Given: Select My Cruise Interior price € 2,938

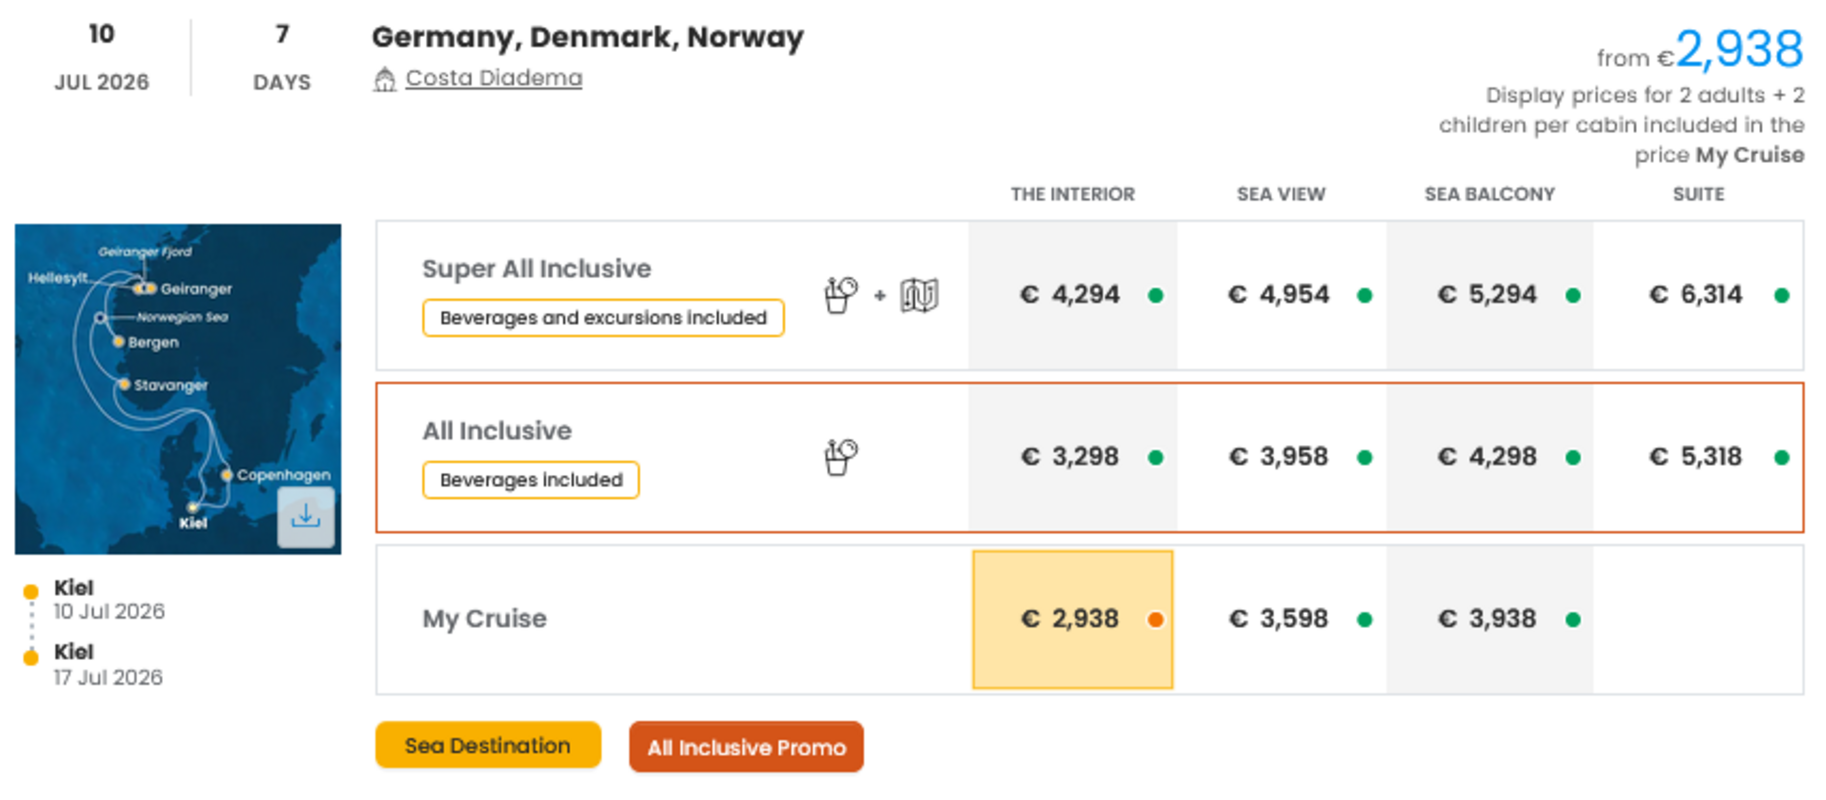Looking at the screenshot, I should coord(1071,619).
